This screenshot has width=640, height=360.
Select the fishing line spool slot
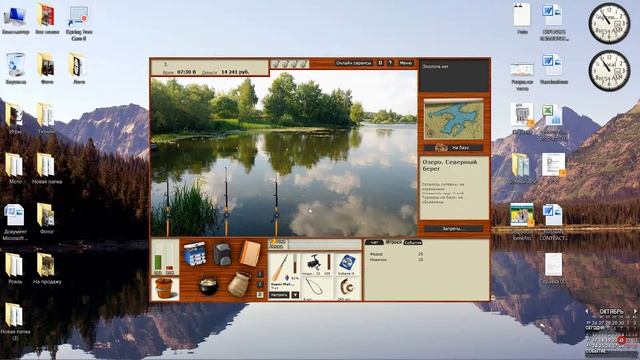(x=347, y=264)
